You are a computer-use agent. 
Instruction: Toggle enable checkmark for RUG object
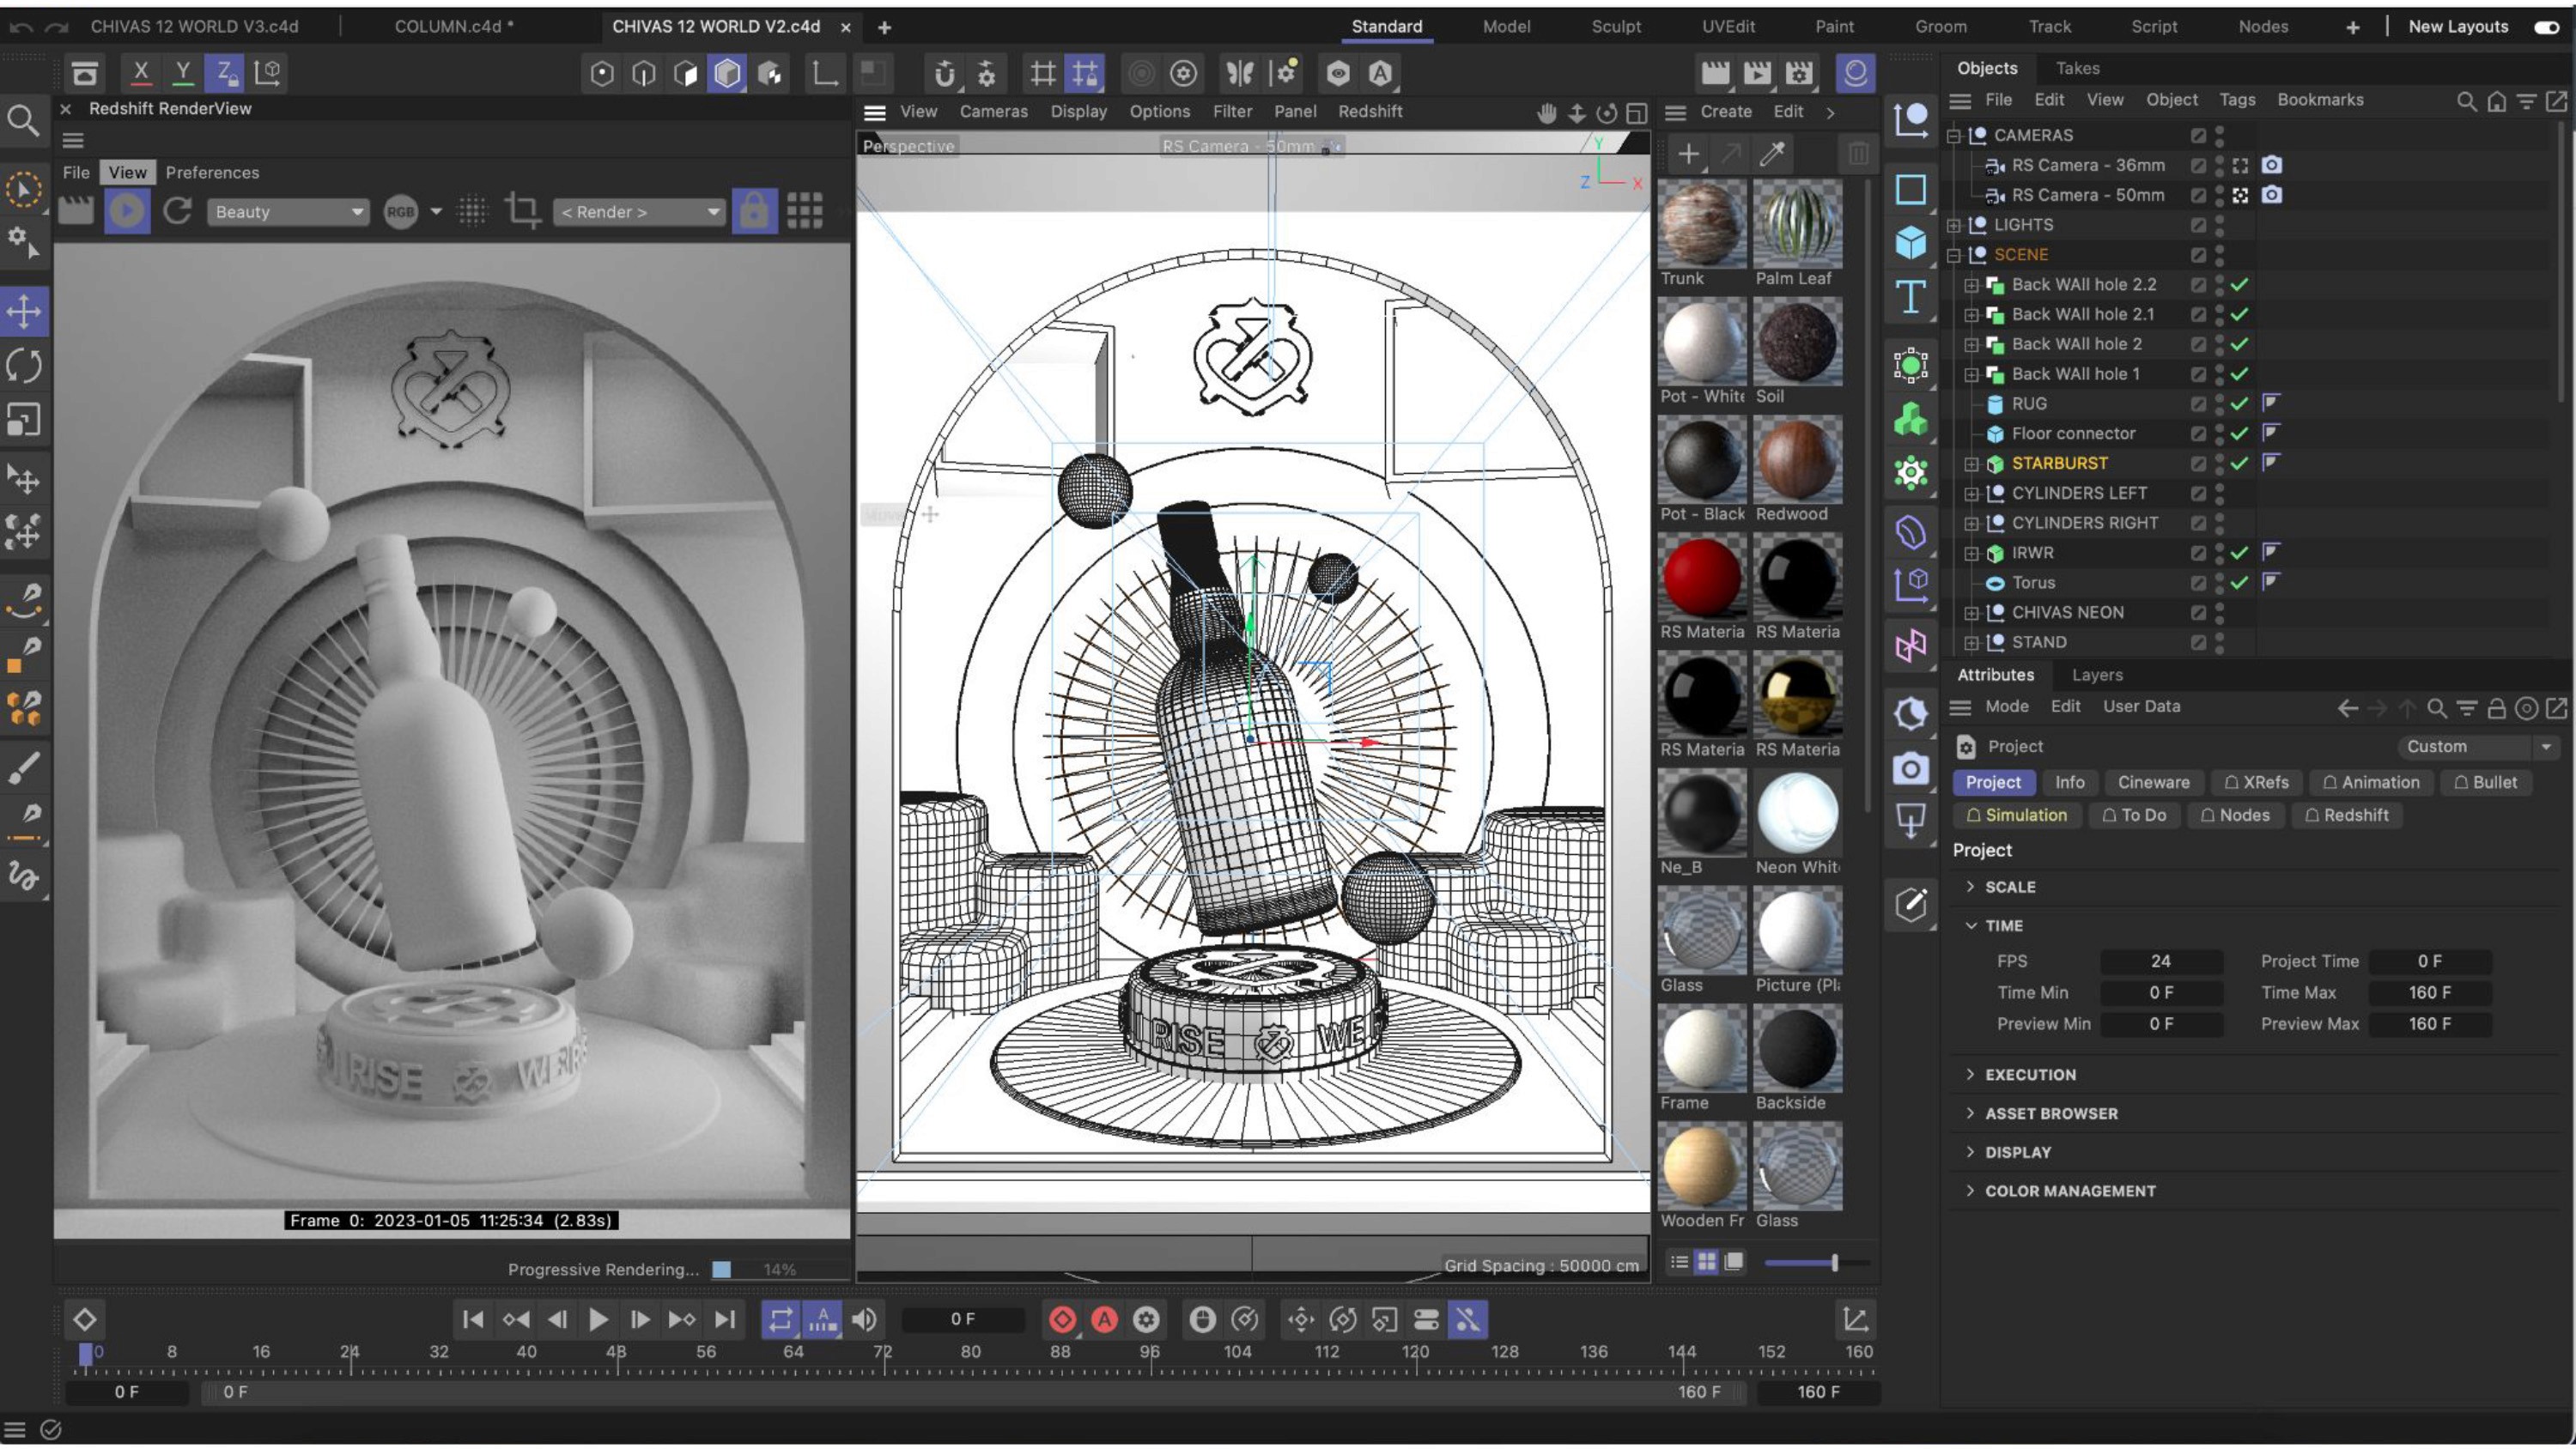coord(2239,404)
